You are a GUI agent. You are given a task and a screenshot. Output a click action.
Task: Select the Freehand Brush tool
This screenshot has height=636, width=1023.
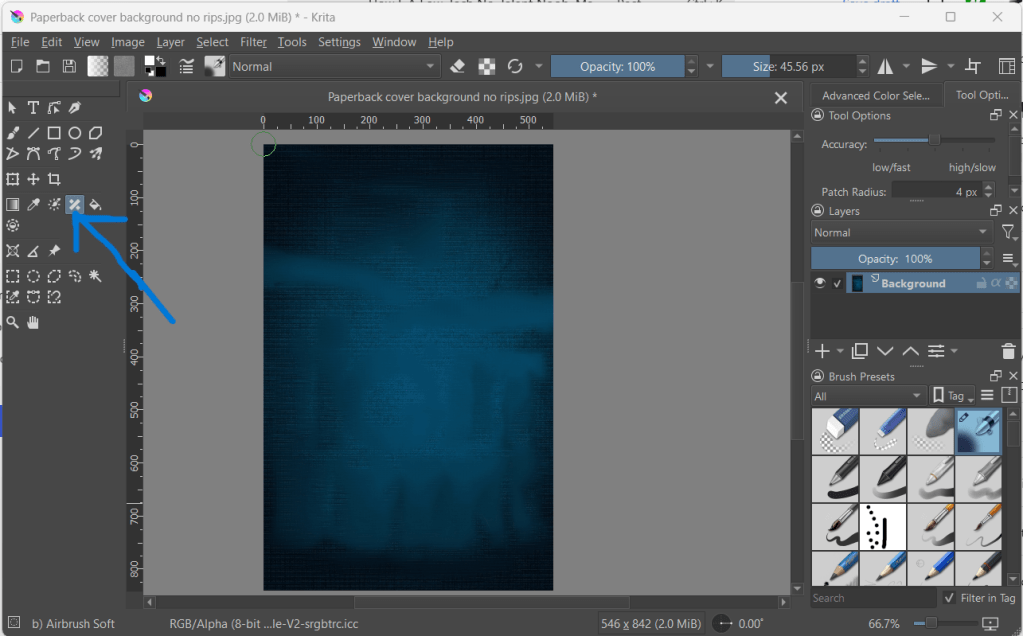(13, 132)
